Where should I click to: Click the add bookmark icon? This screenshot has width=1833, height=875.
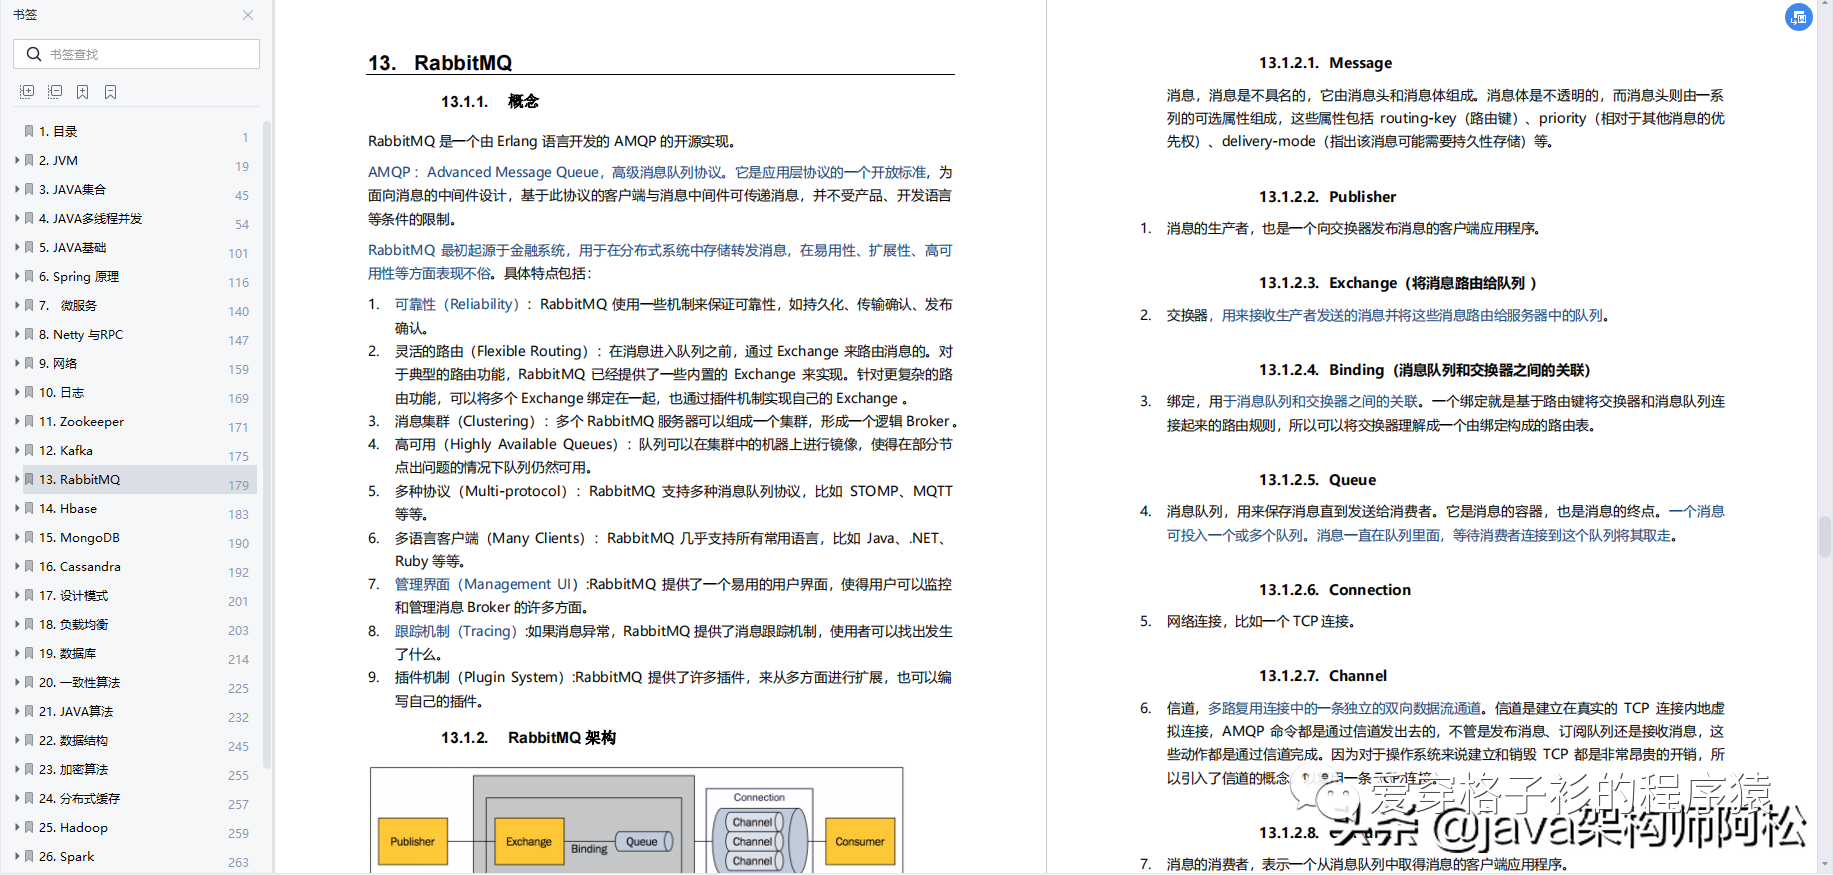coord(83,92)
